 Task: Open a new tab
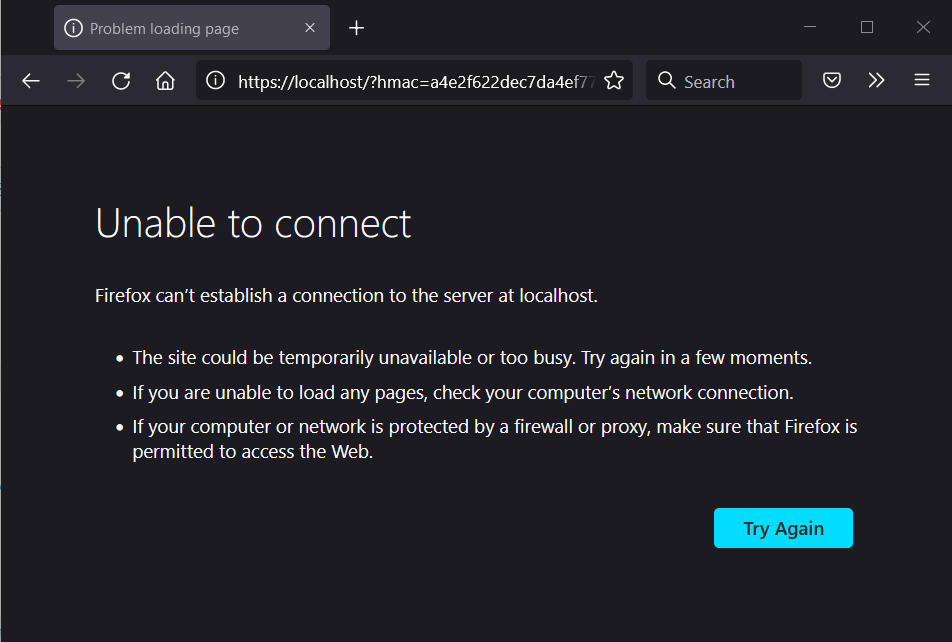coord(356,28)
